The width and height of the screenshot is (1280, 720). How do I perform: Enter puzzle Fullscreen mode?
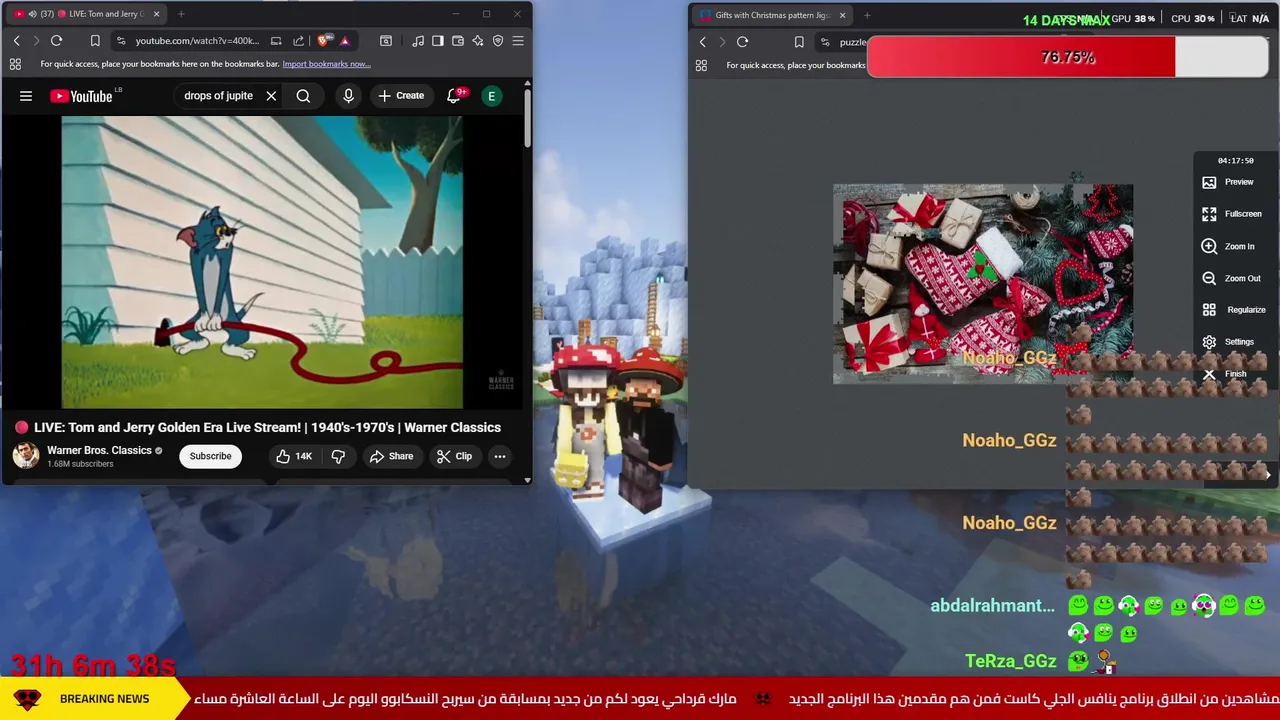click(x=1232, y=214)
